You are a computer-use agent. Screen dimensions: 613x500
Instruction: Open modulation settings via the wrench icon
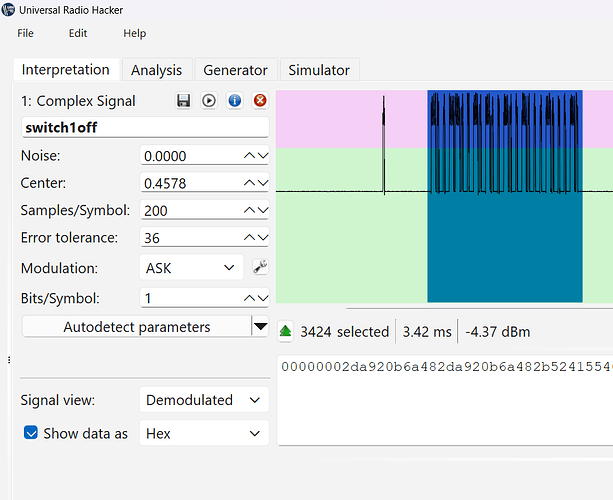pos(260,267)
